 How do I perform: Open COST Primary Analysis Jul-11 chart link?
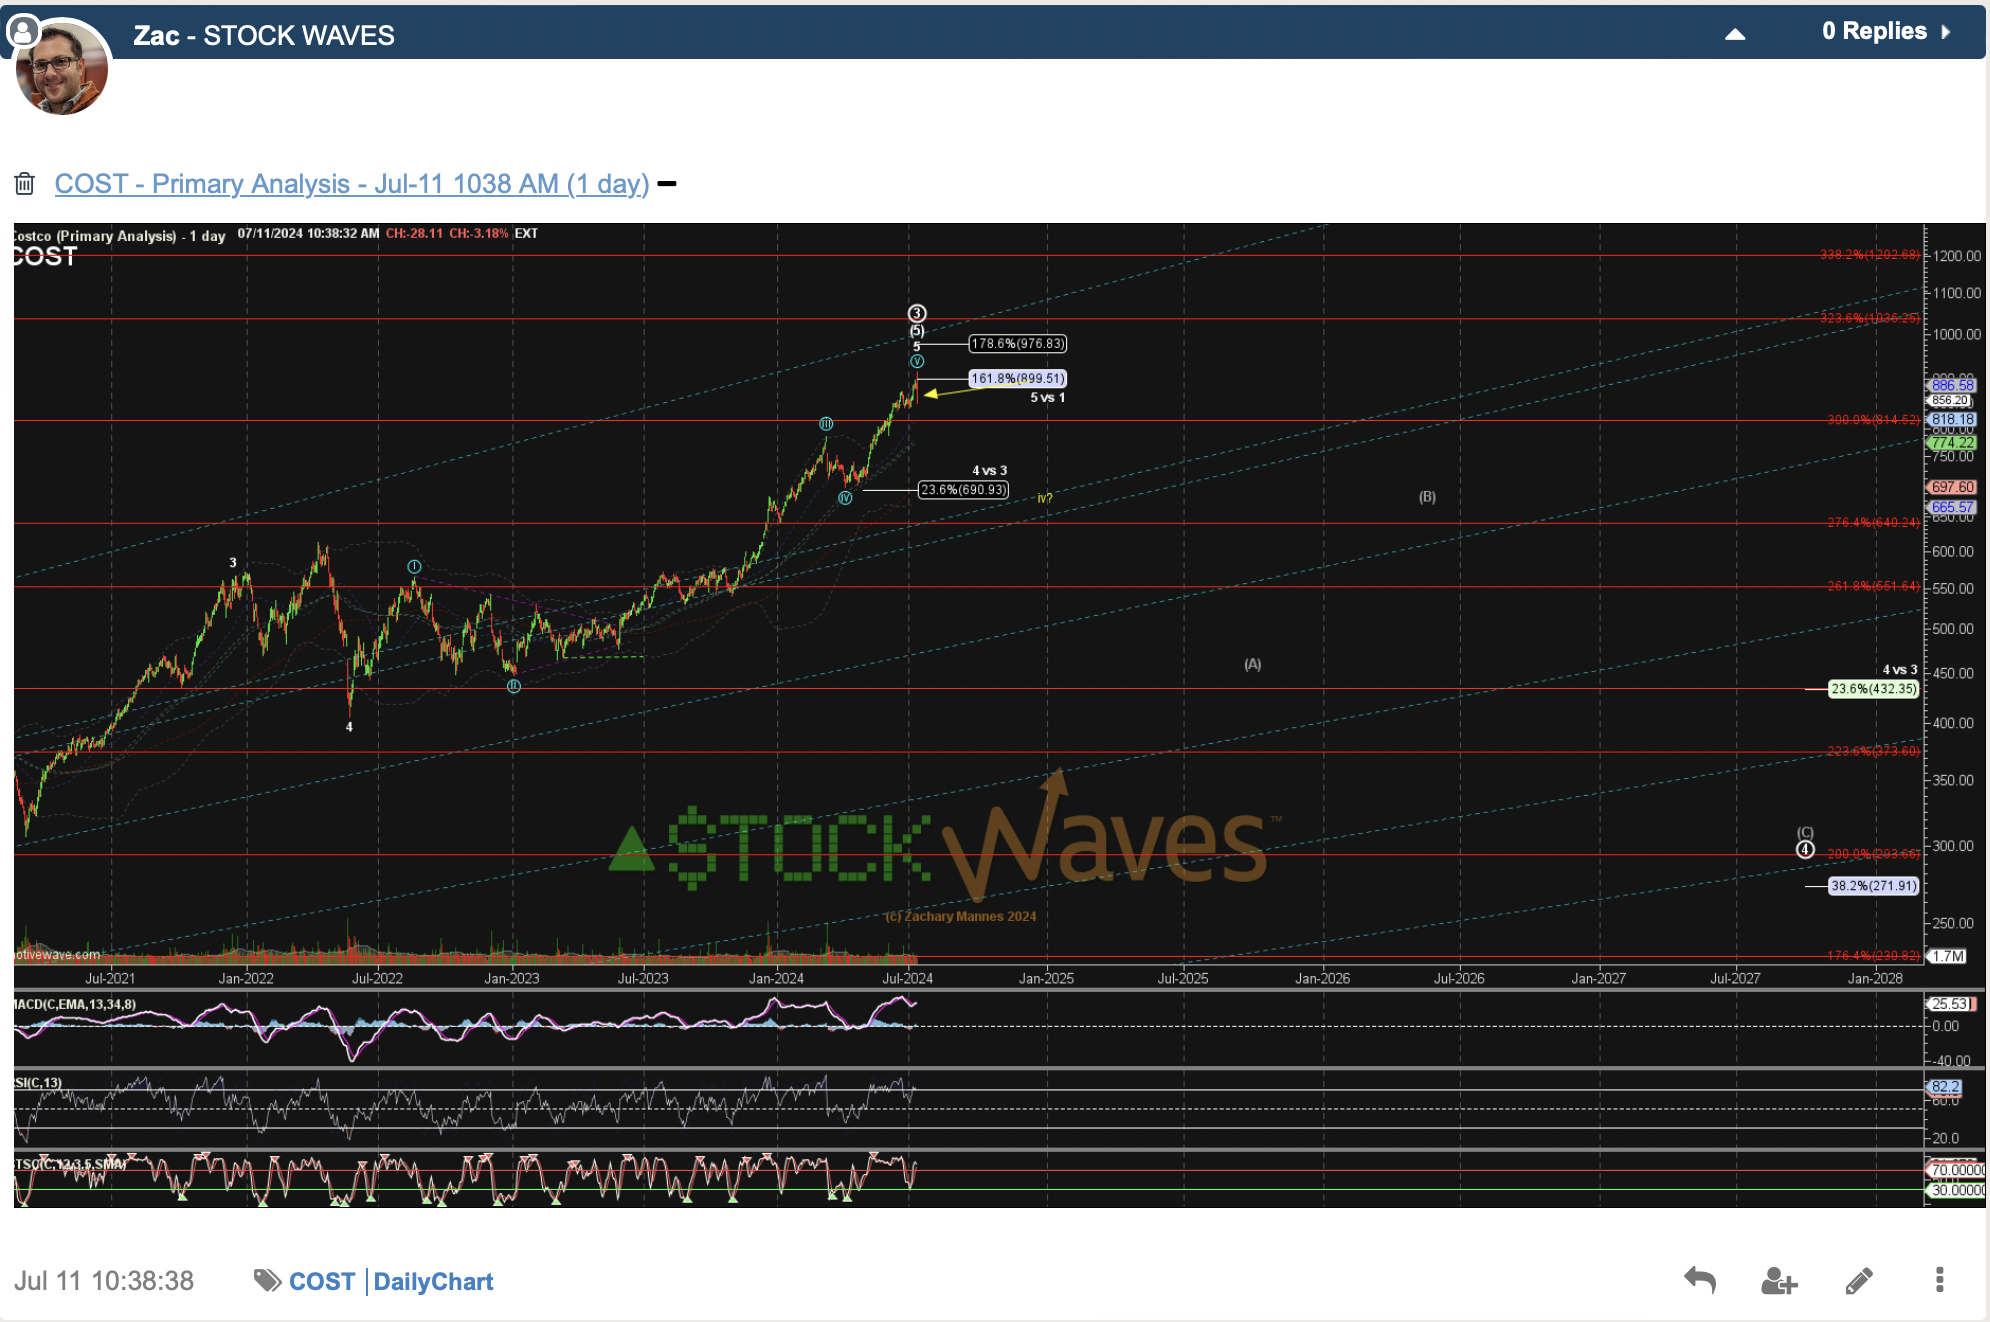coord(351,184)
